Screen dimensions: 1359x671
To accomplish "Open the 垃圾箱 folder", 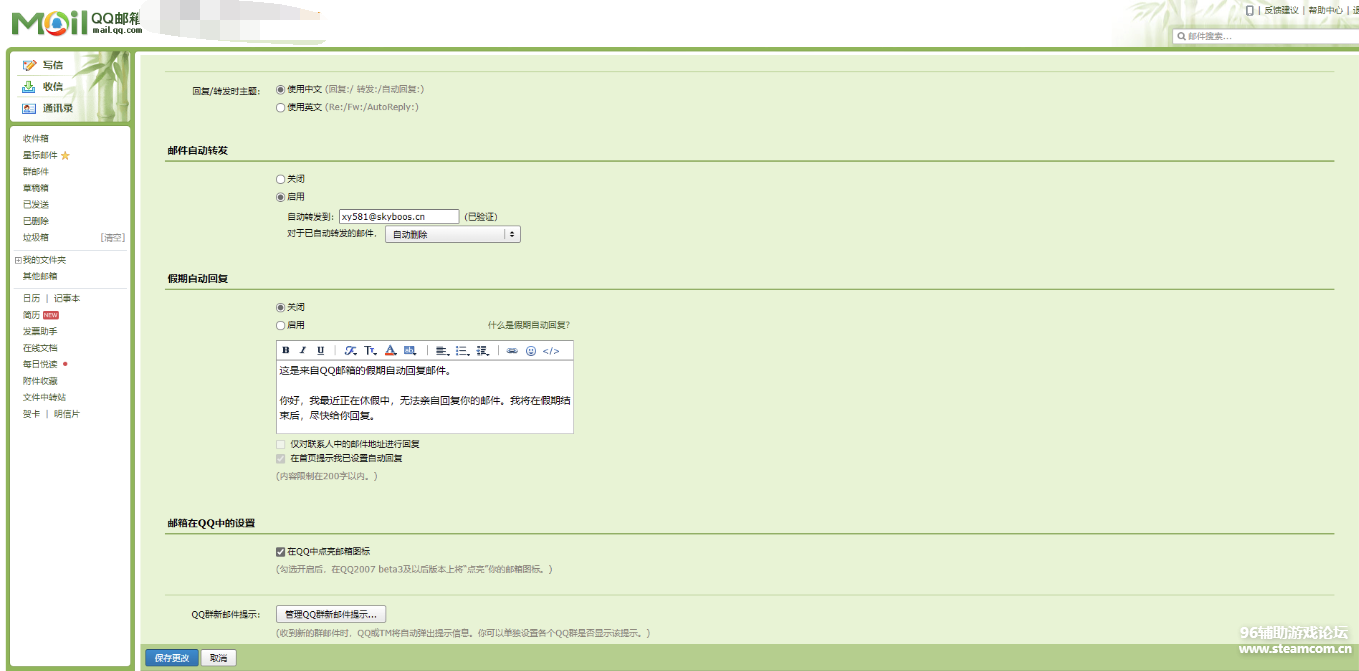I will click(x=34, y=236).
